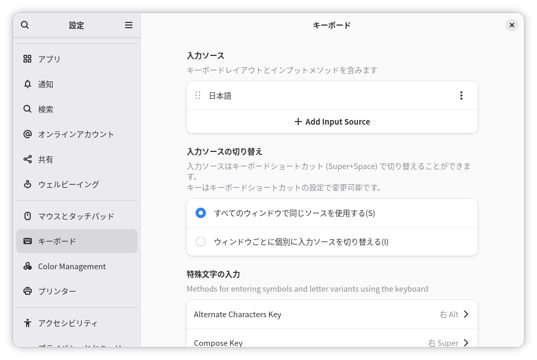The image size is (537, 360).
Task: Click the アクセシビリティ person icon
Action: [x=27, y=323]
